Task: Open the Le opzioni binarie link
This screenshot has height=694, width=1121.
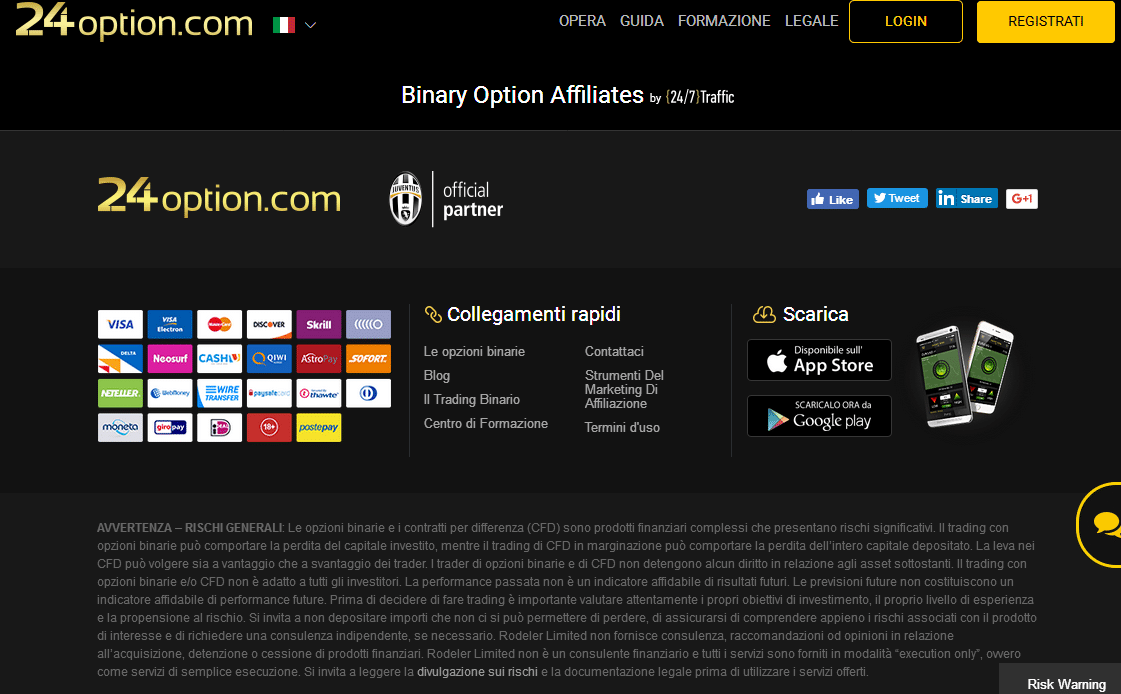Action: [474, 352]
